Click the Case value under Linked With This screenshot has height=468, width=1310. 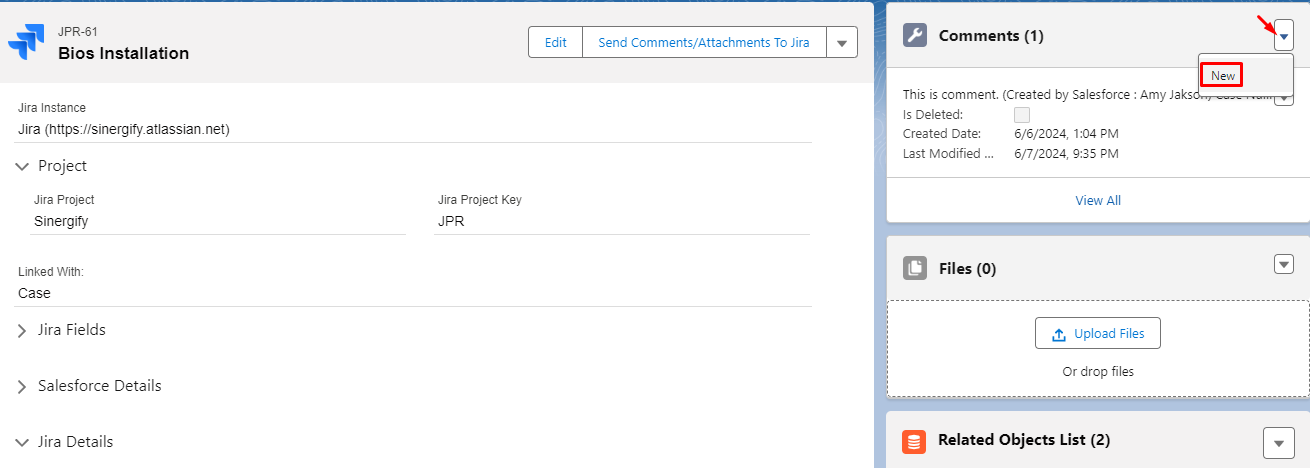point(34,293)
